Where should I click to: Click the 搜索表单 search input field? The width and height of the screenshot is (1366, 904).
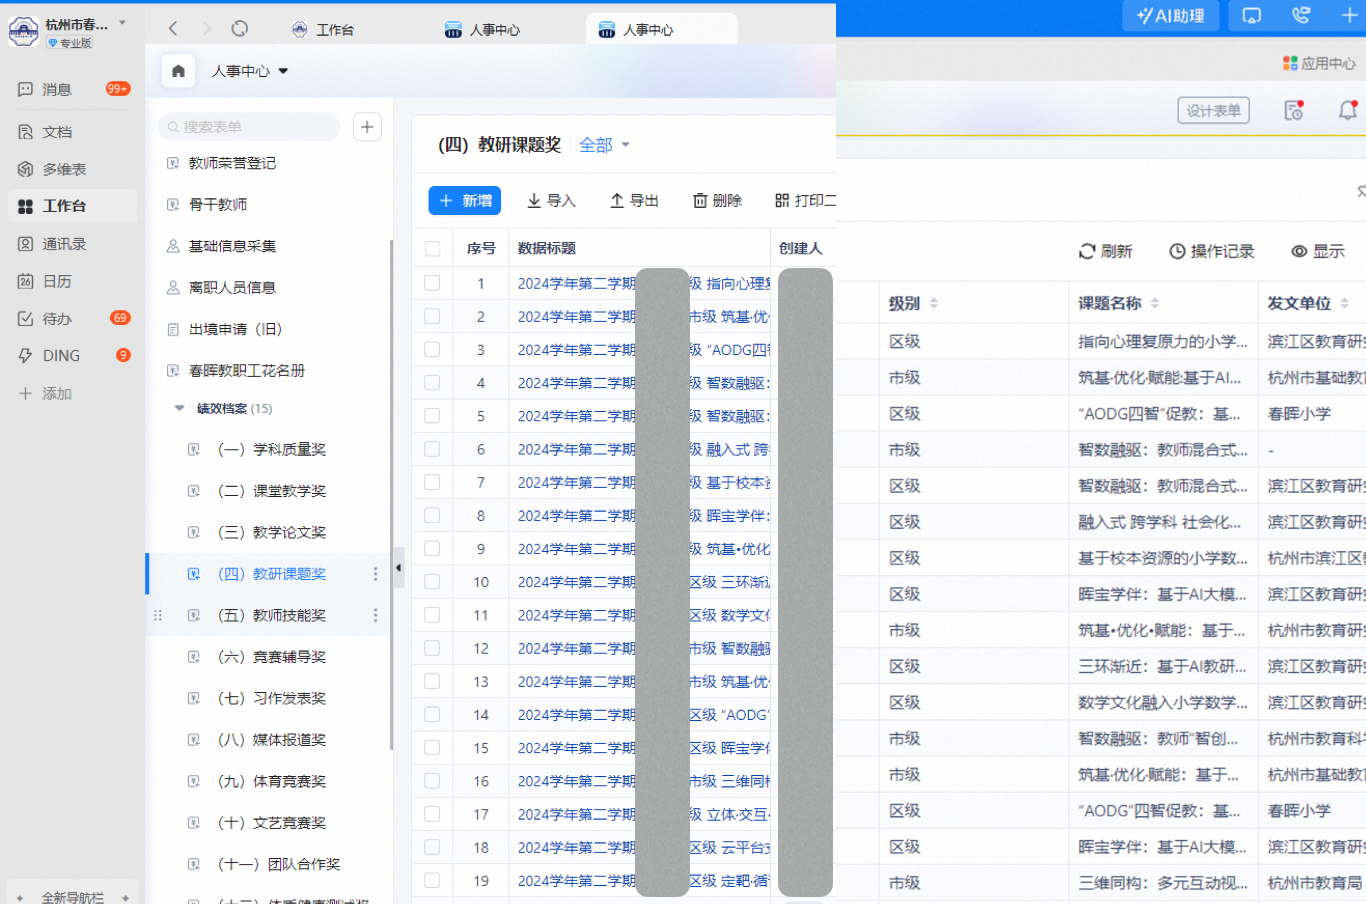coord(247,127)
